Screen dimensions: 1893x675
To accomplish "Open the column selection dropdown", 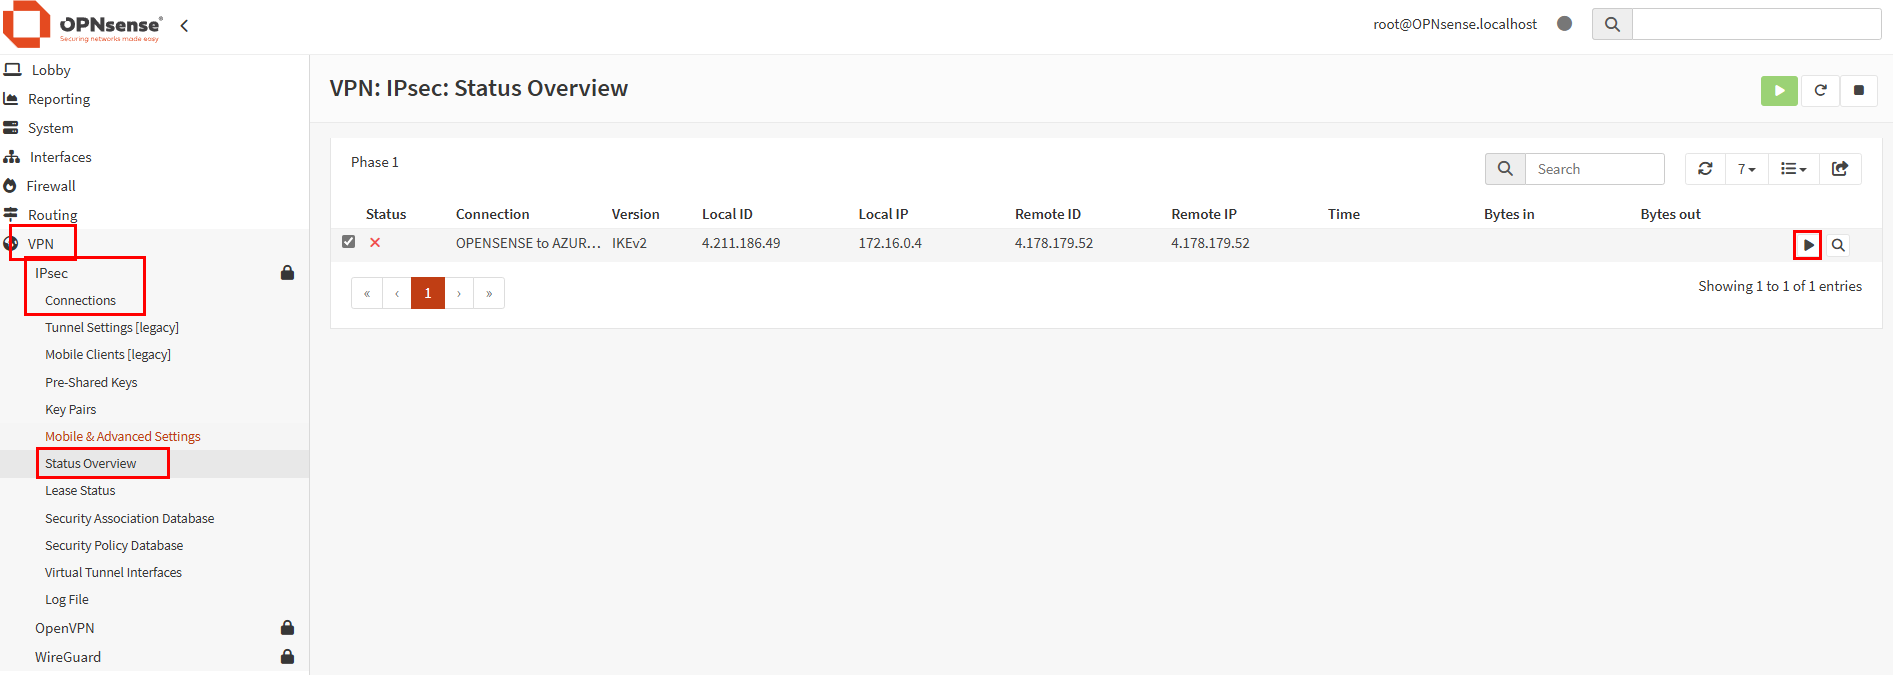I will coord(1793,169).
